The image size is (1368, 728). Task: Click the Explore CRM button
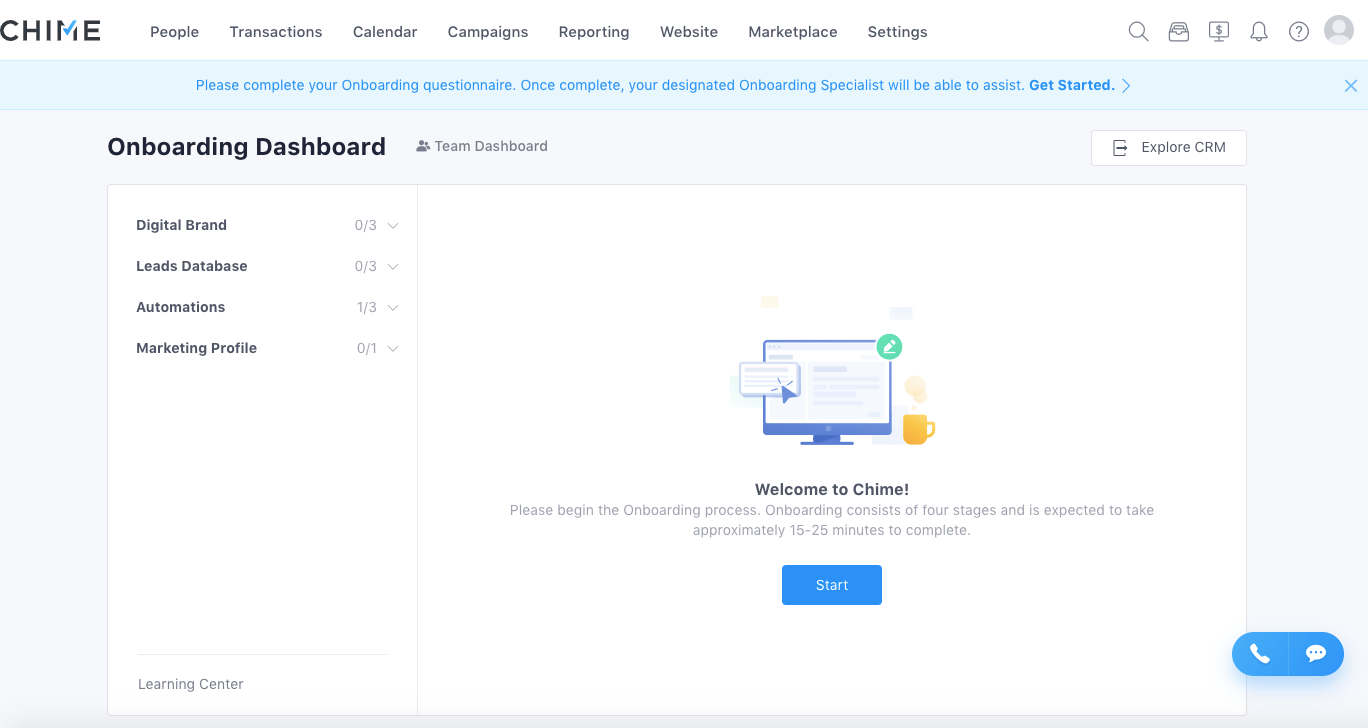tap(1169, 148)
